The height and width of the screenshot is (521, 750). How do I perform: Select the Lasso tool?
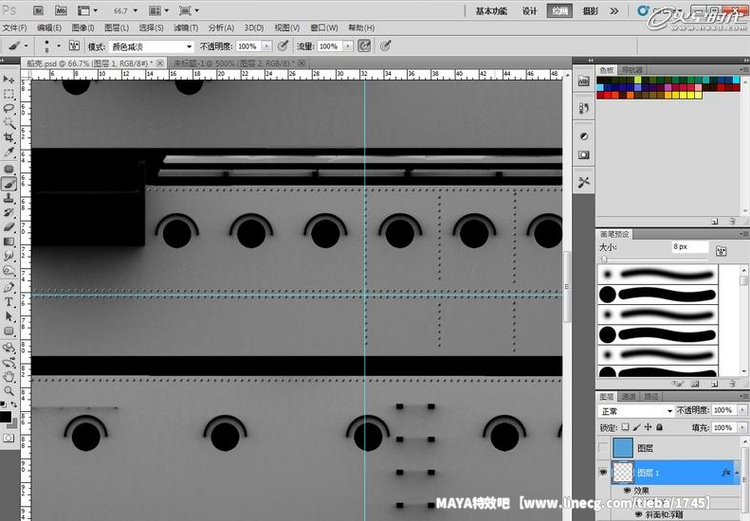pyautogui.click(x=9, y=109)
